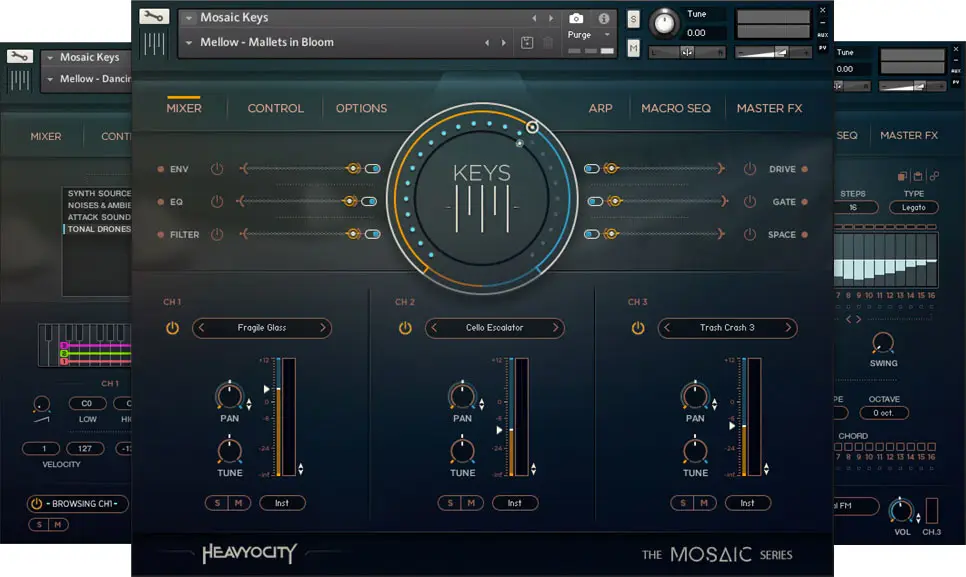Click the CH 3 Inst button

pos(747,503)
